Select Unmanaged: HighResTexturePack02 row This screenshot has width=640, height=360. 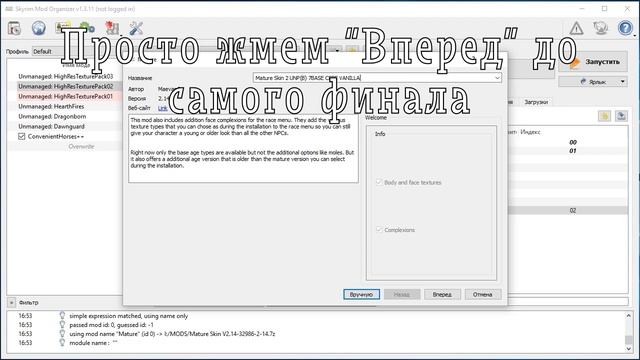point(65,87)
